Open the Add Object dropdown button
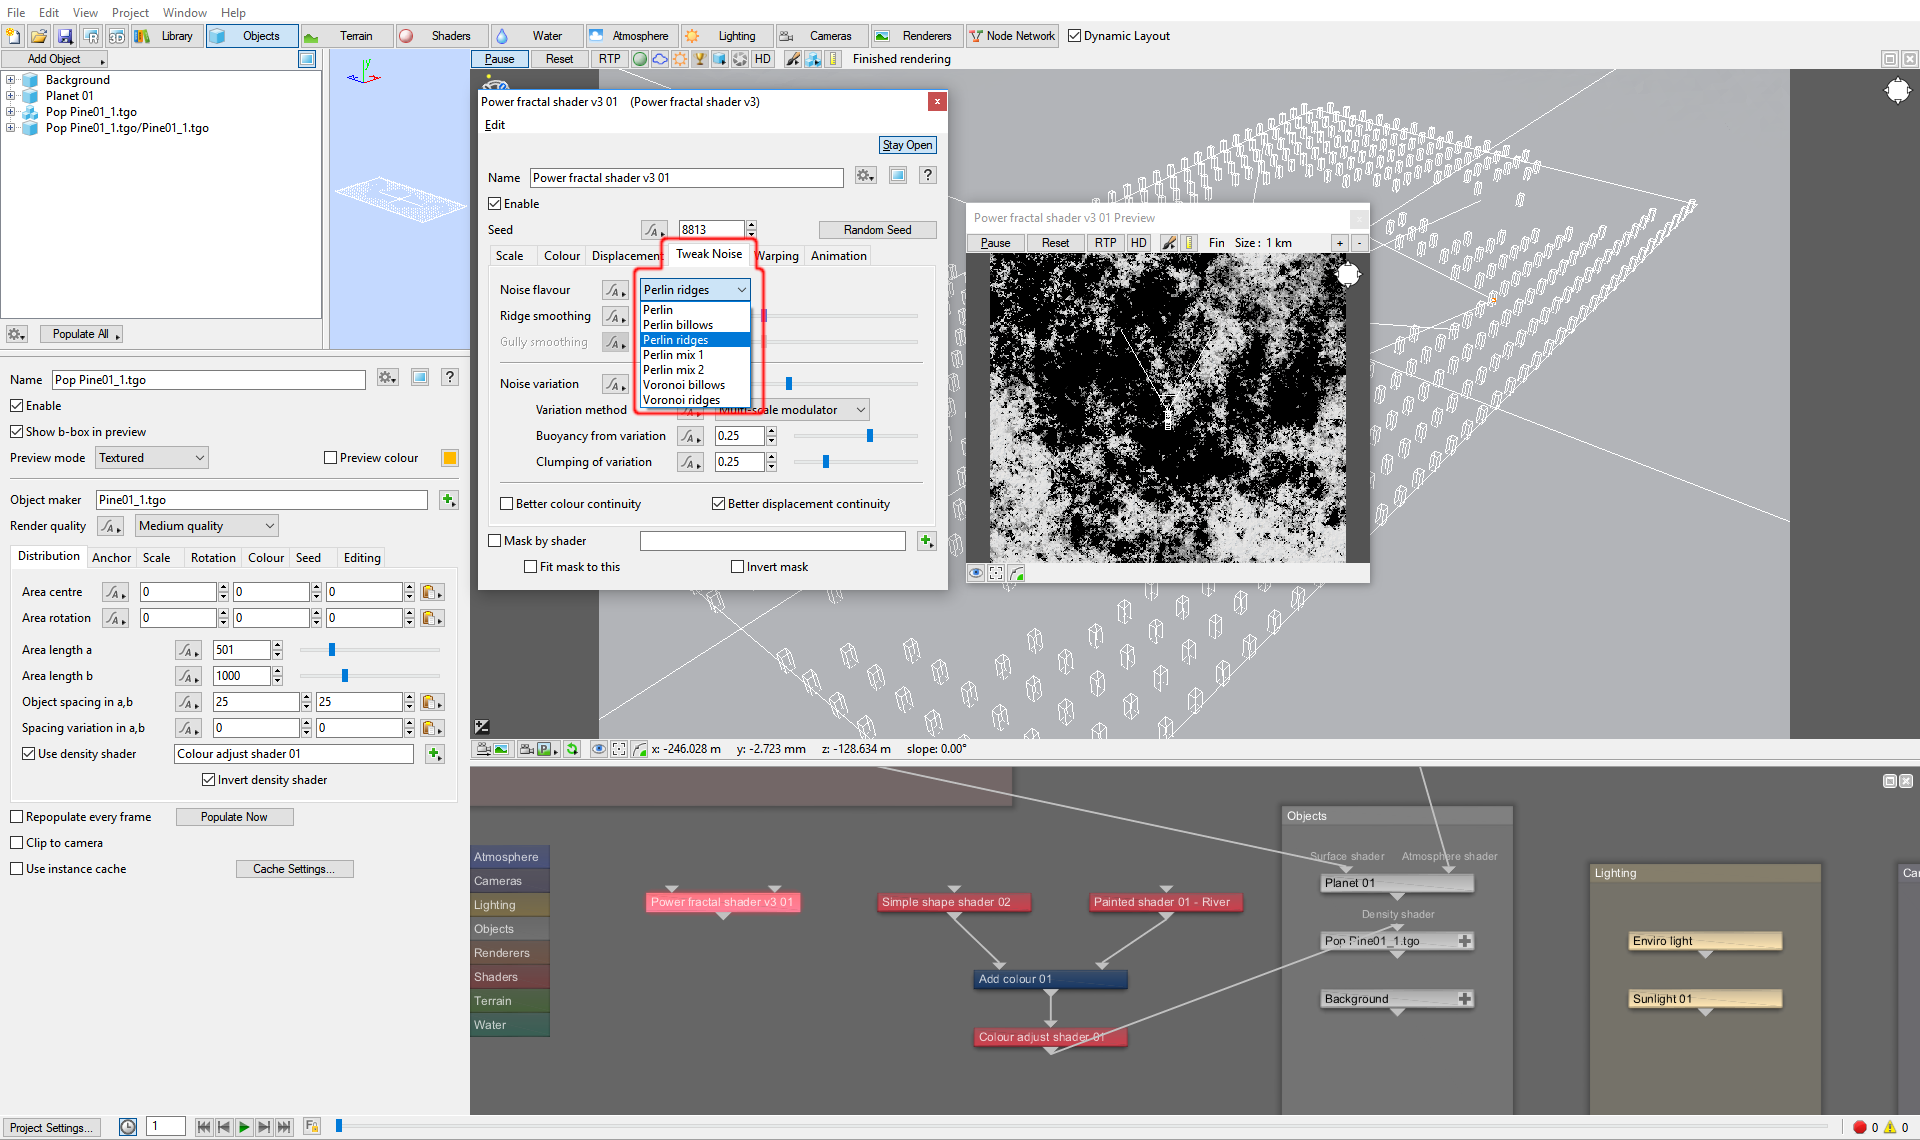 pos(54,59)
